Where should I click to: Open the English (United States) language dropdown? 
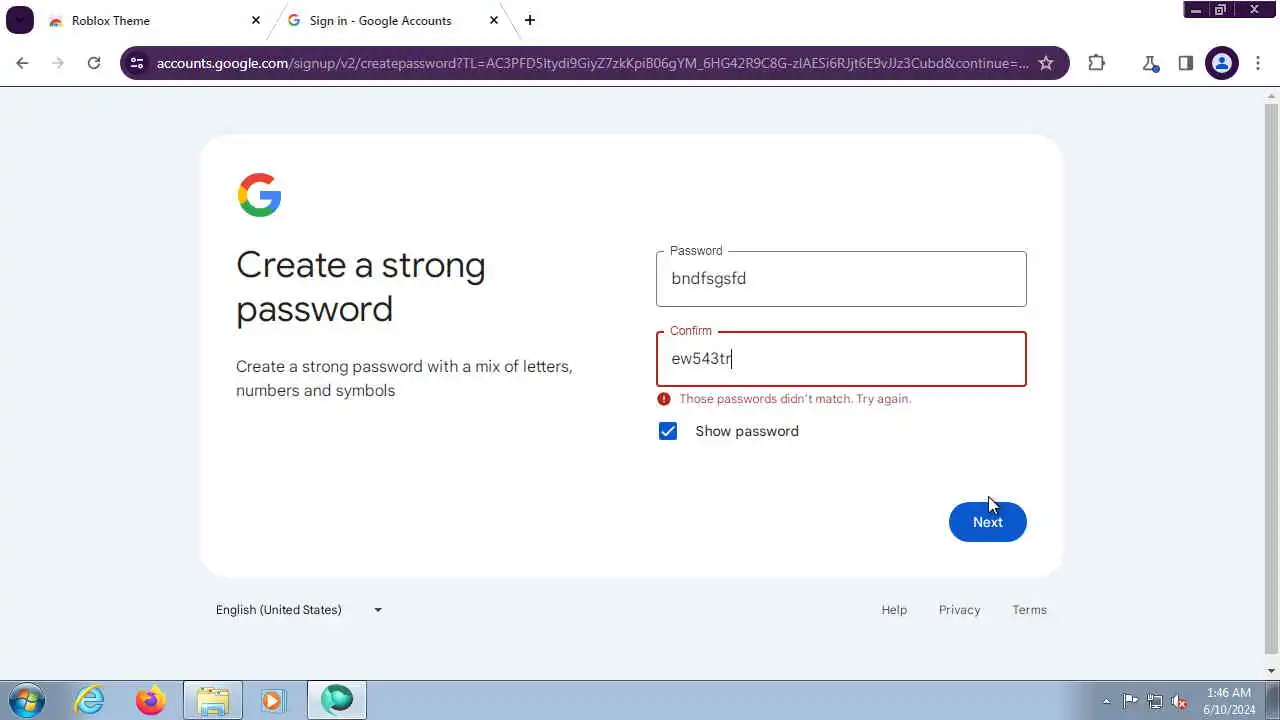pyautogui.click(x=299, y=610)
